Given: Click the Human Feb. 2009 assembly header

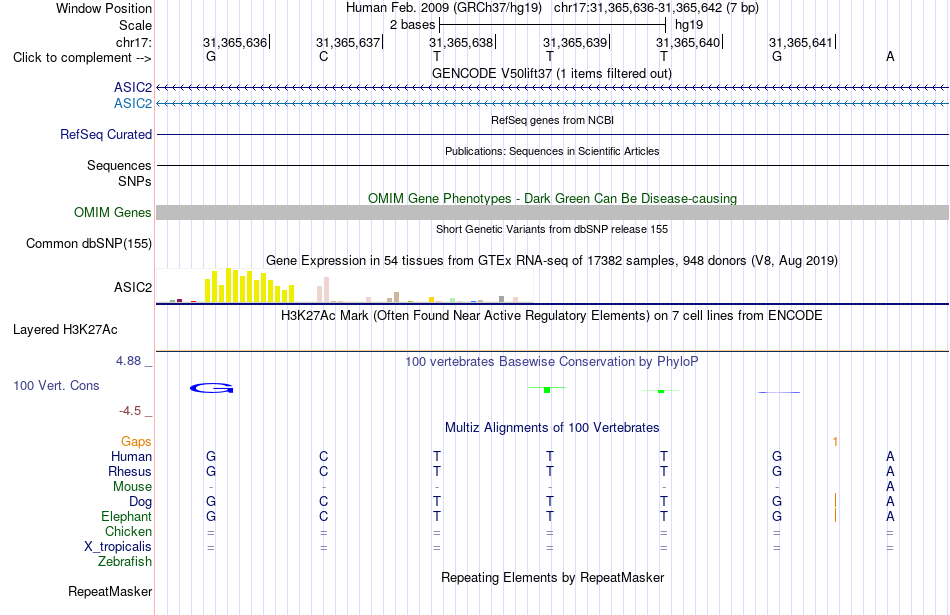Looking at the screenshot, I should click(552, 8).
